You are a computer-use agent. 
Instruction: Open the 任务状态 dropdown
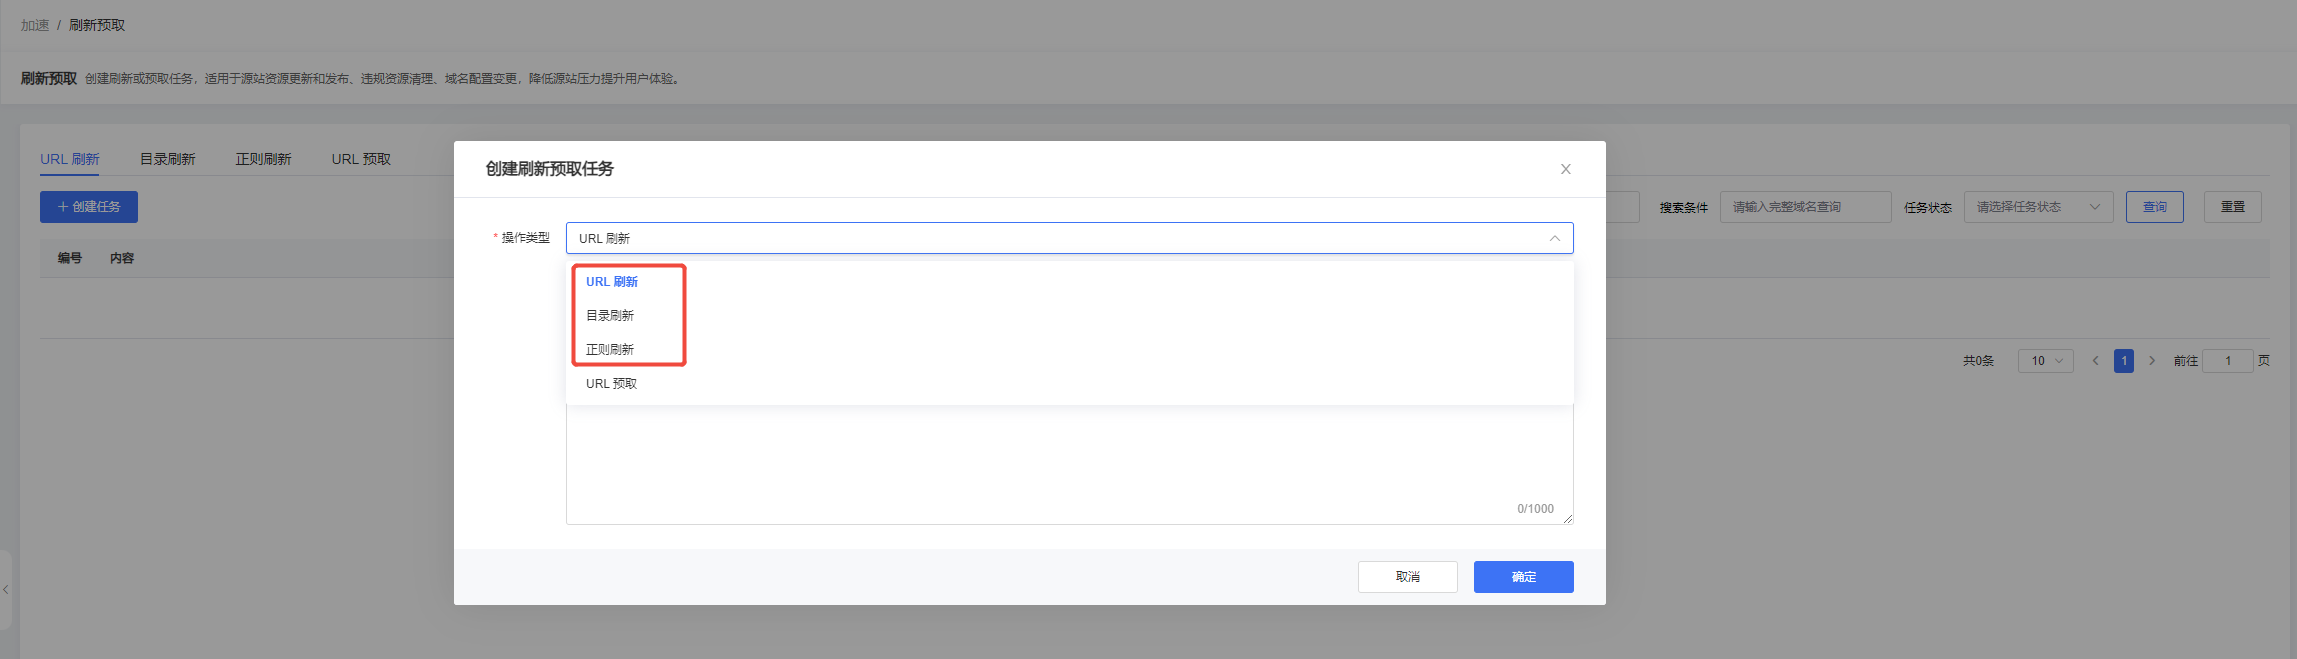point(2038,207)
